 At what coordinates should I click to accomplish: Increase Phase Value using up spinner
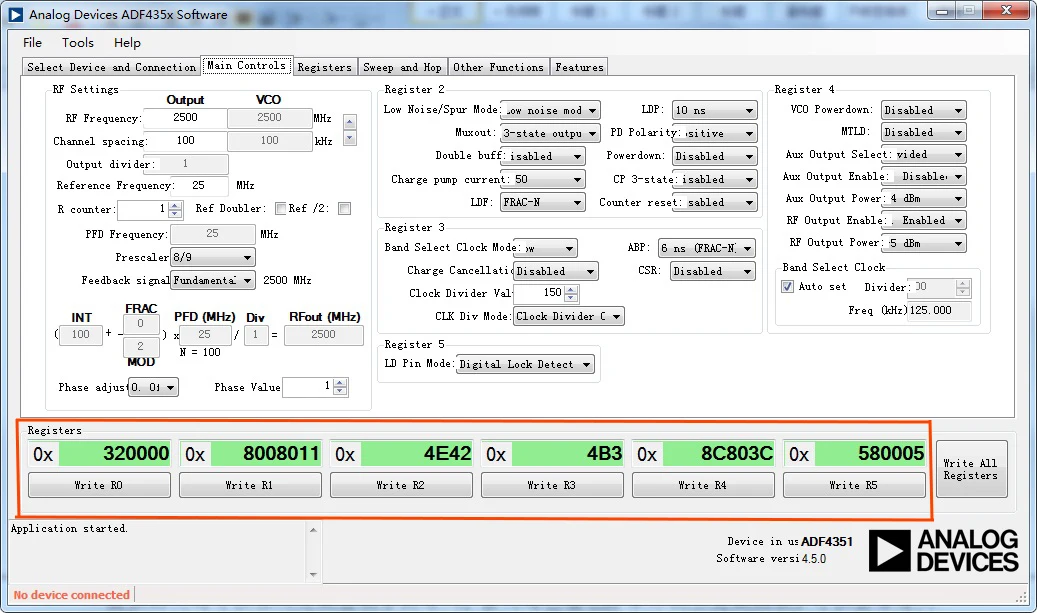pos(340,383)
